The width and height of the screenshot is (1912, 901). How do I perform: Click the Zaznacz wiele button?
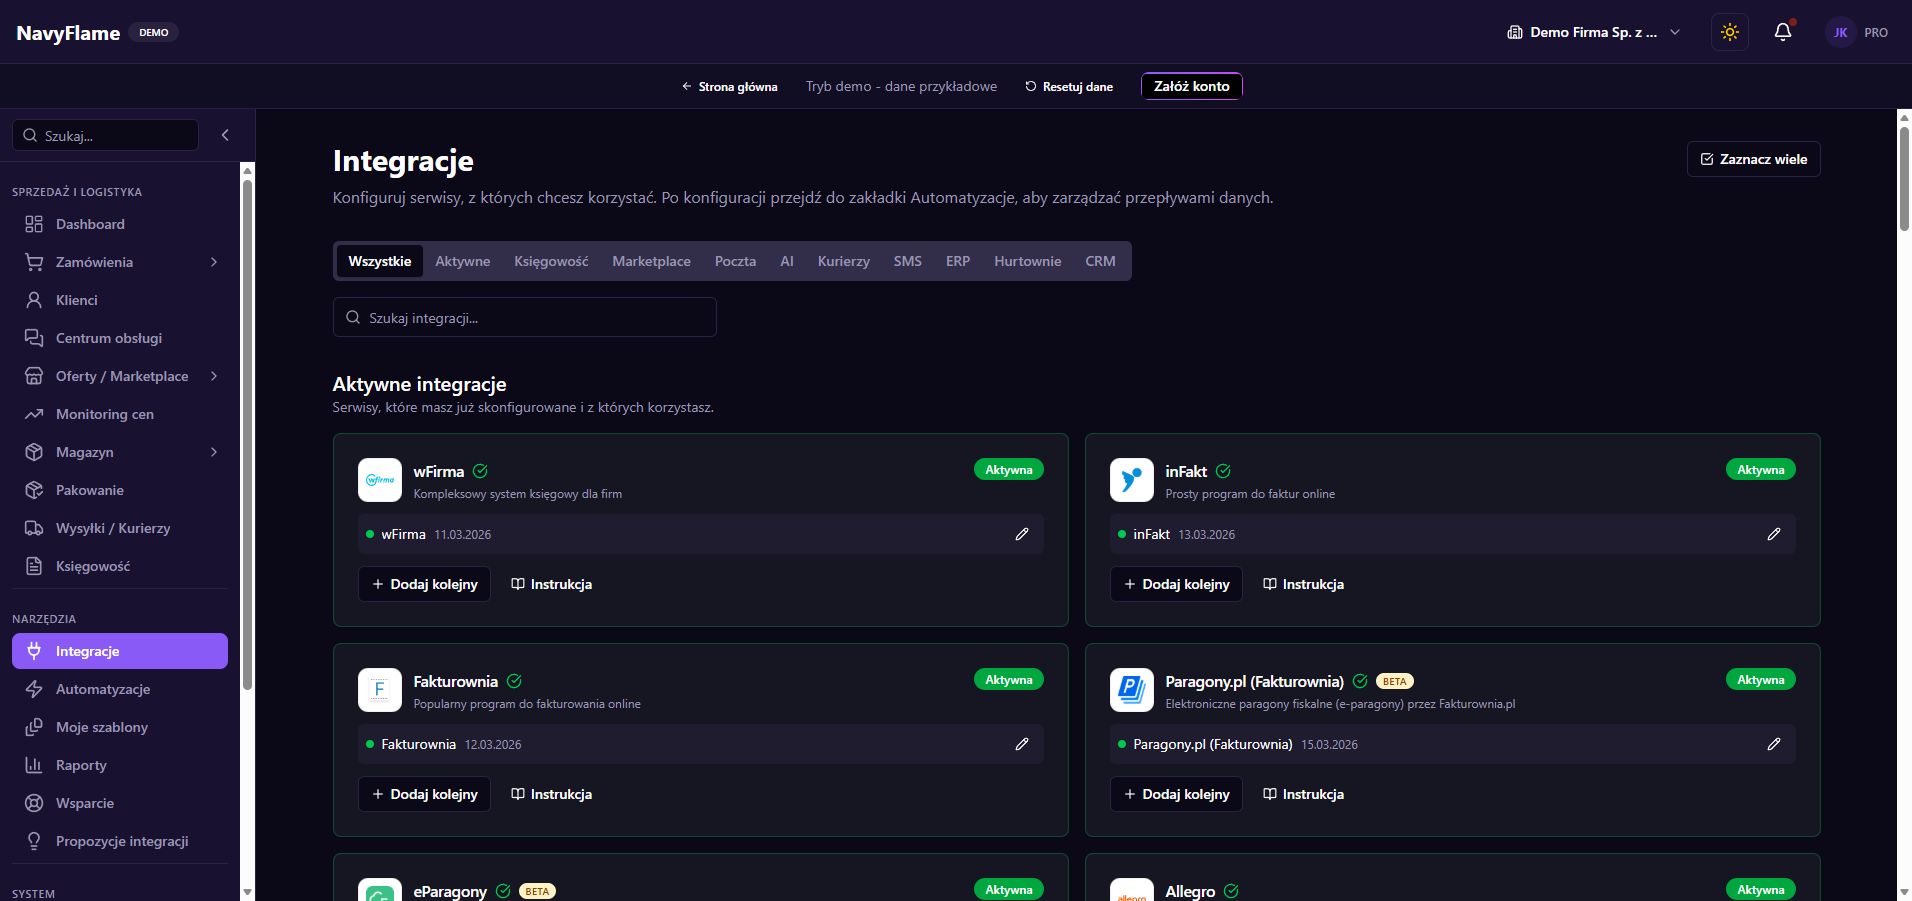1753,159
